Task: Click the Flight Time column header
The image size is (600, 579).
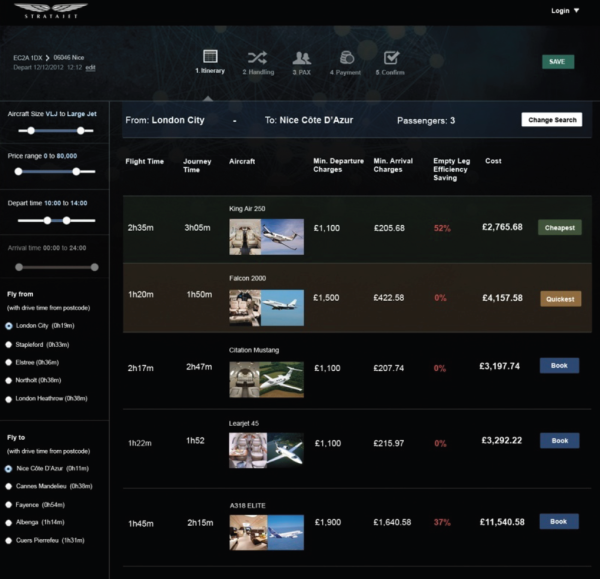Action: tap(145, 161)
